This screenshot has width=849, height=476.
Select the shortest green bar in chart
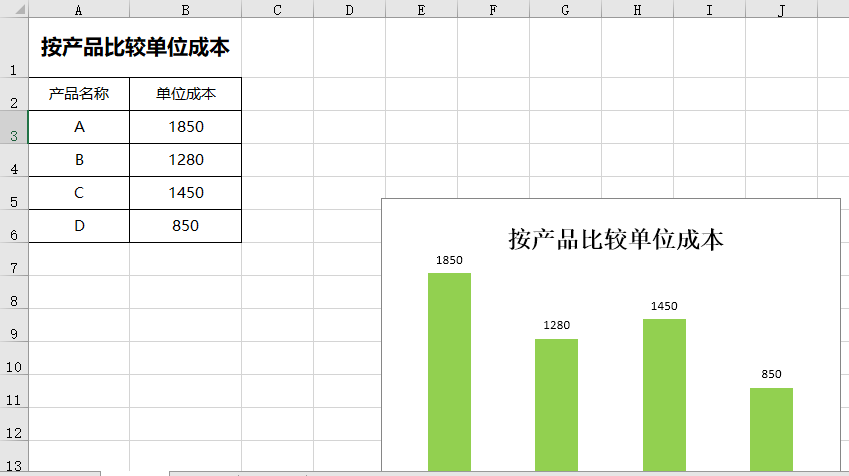pos(771,428)
